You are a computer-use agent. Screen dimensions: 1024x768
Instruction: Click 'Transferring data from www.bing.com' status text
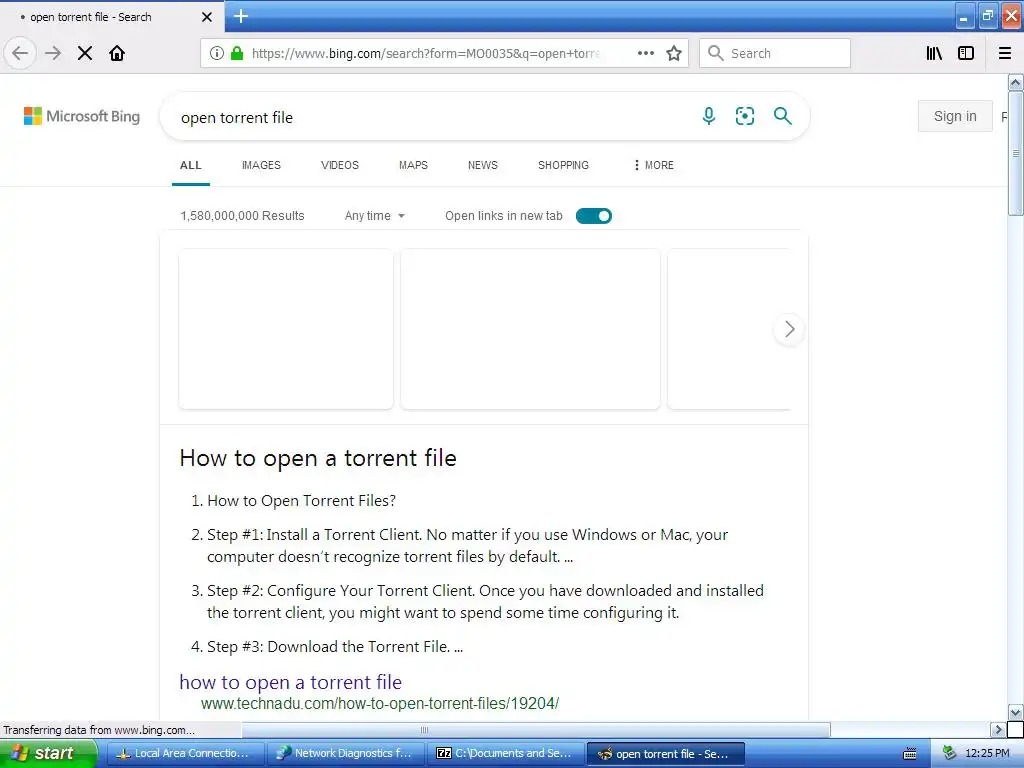click(99, 730)
